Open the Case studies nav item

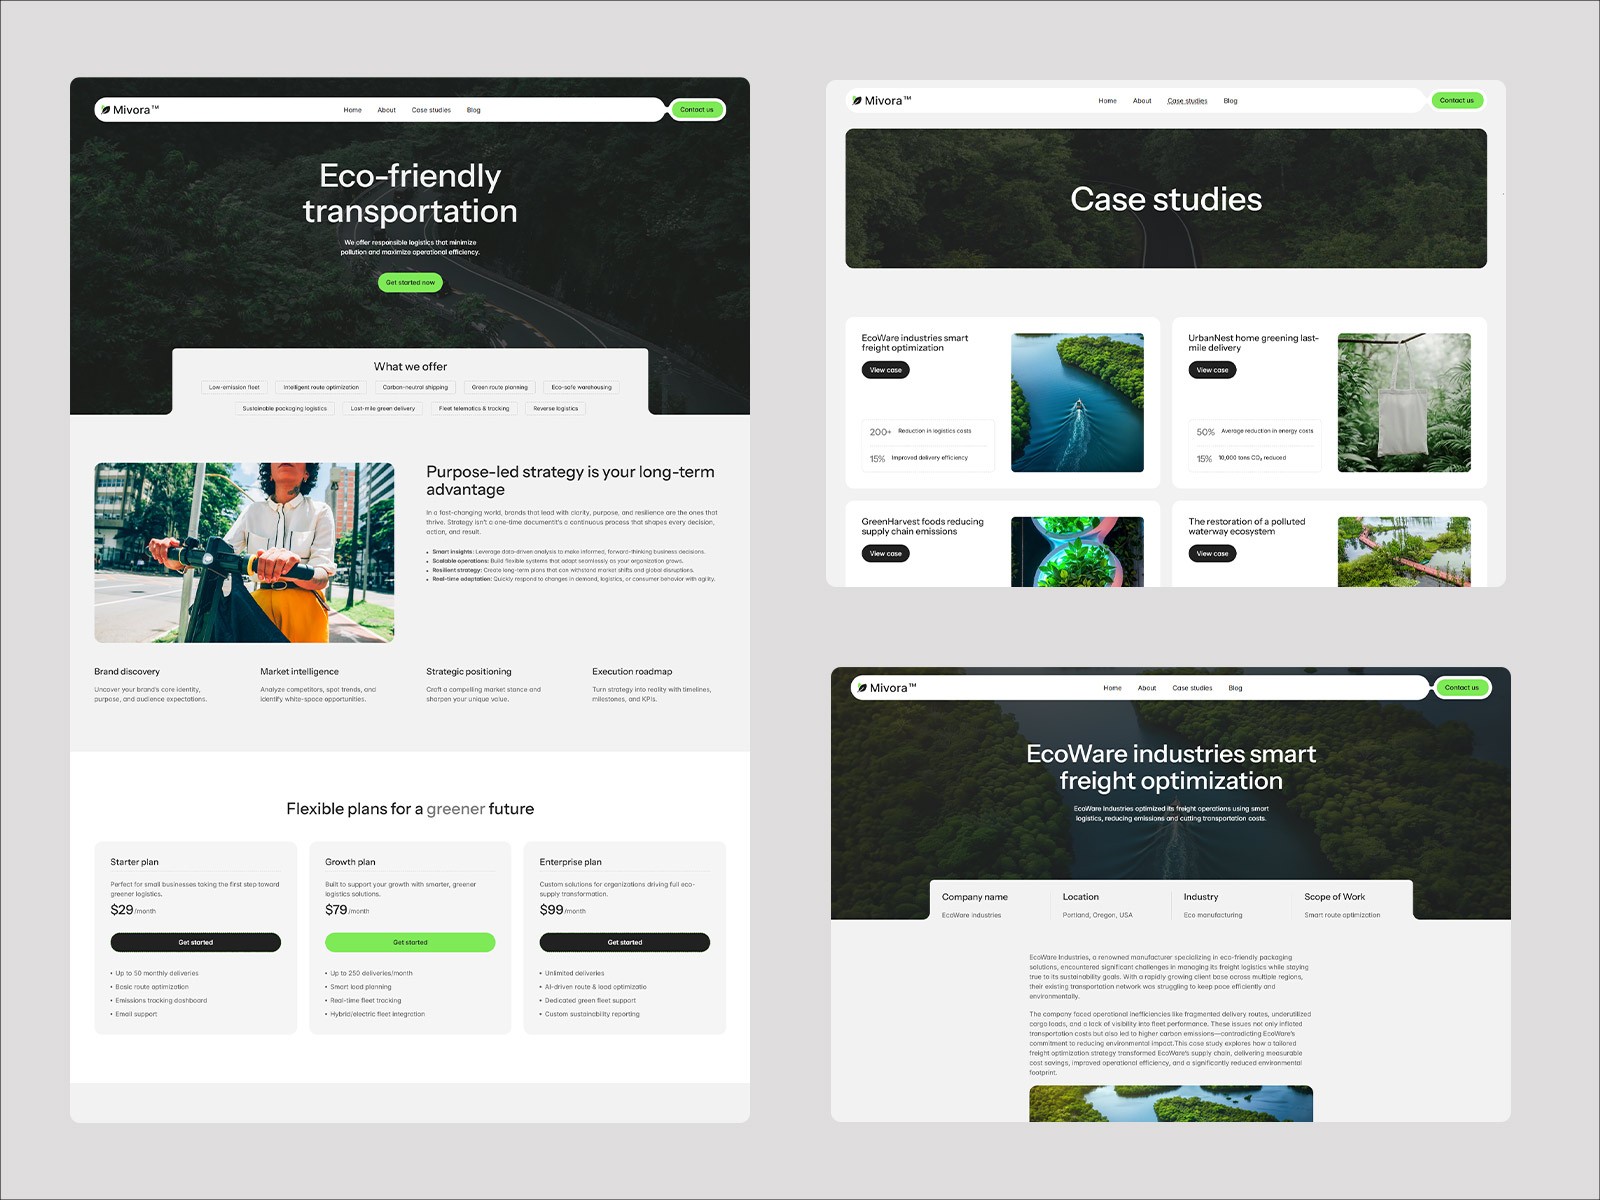430,110
